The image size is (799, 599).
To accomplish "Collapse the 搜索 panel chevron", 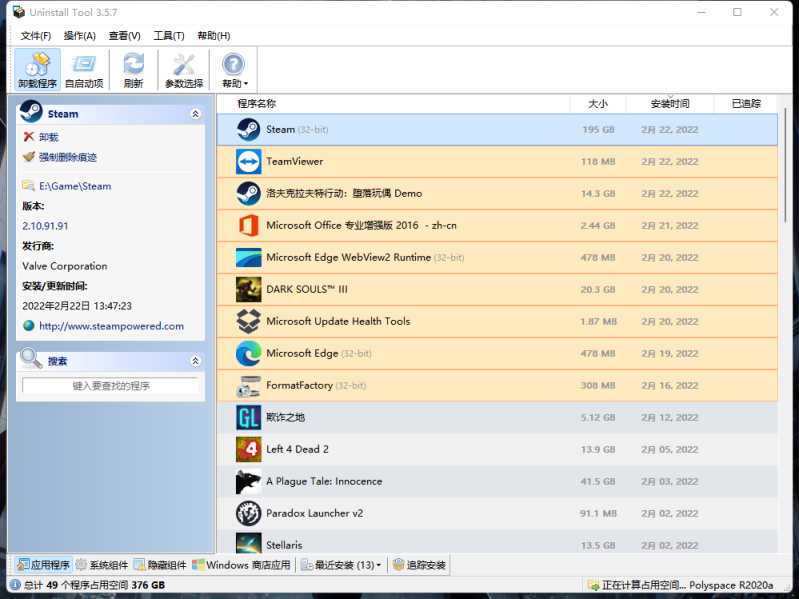I will tap(195, 361).
